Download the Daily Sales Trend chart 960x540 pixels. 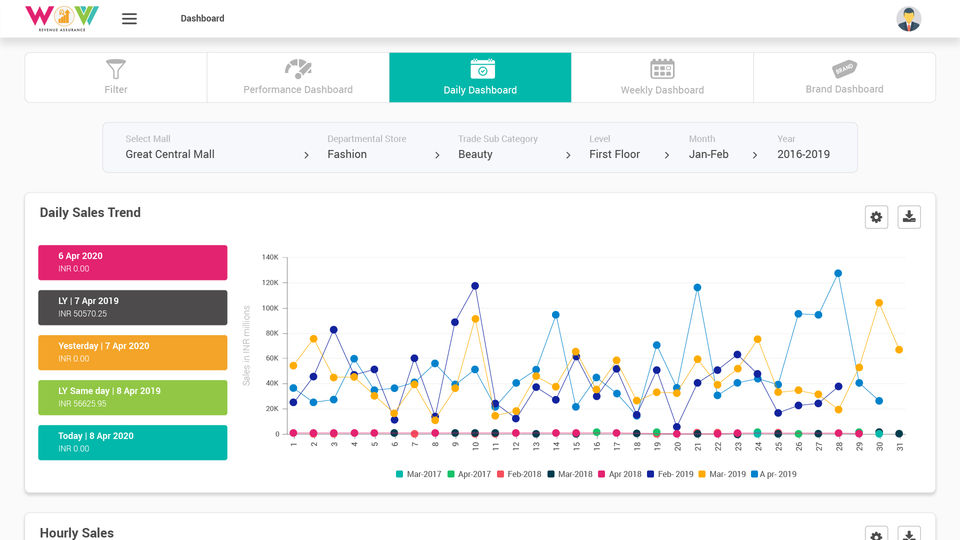pyautogui.click(x=909, y=217)
